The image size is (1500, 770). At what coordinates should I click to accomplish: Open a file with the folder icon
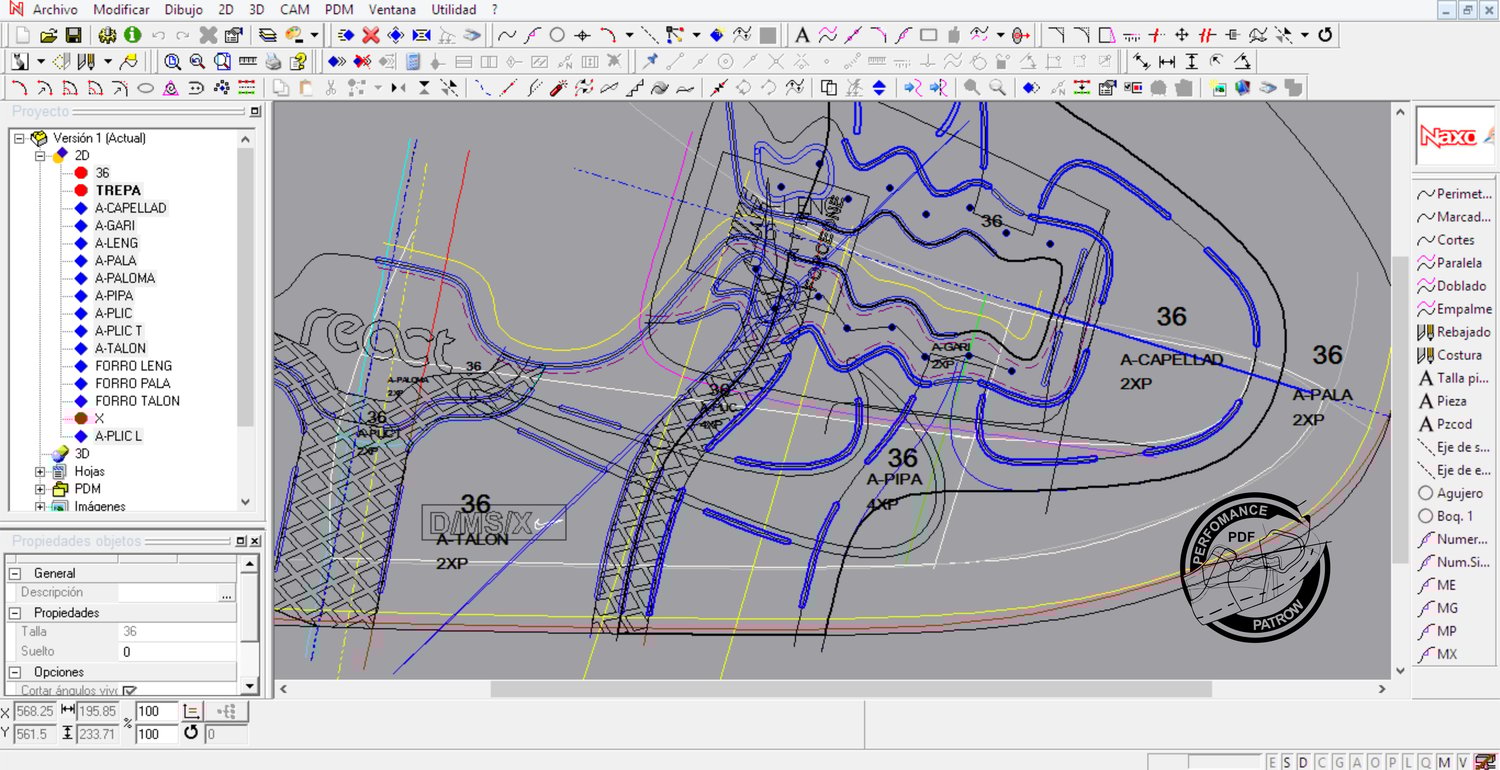(48, 35)
